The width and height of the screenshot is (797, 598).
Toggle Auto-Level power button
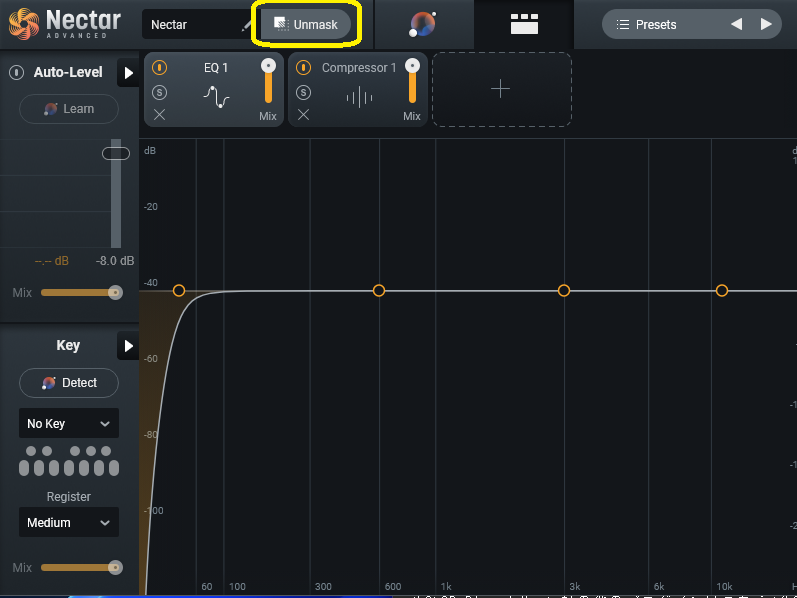pos(16,73)
